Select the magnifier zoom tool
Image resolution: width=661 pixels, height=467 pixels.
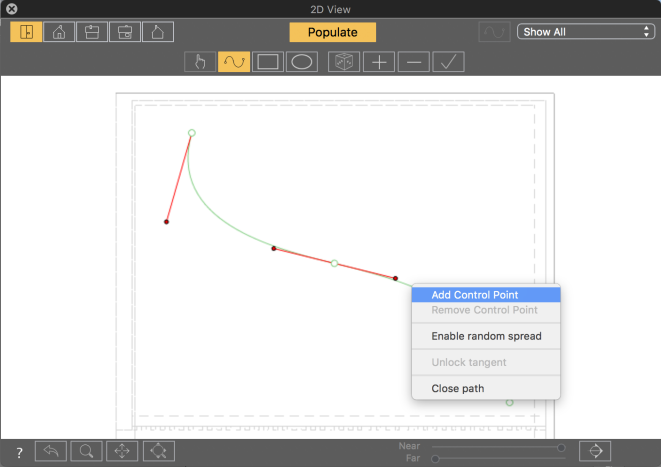(86, 451)
